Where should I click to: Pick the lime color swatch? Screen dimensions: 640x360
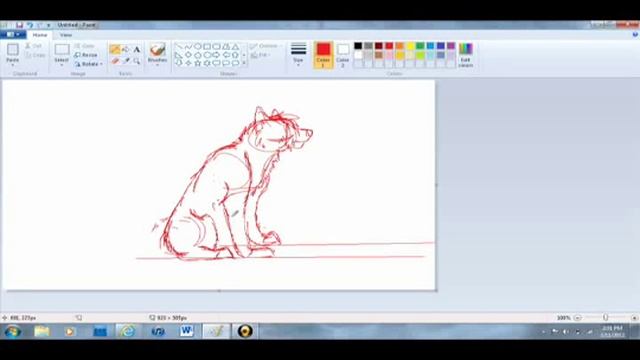tap(420, 55)
